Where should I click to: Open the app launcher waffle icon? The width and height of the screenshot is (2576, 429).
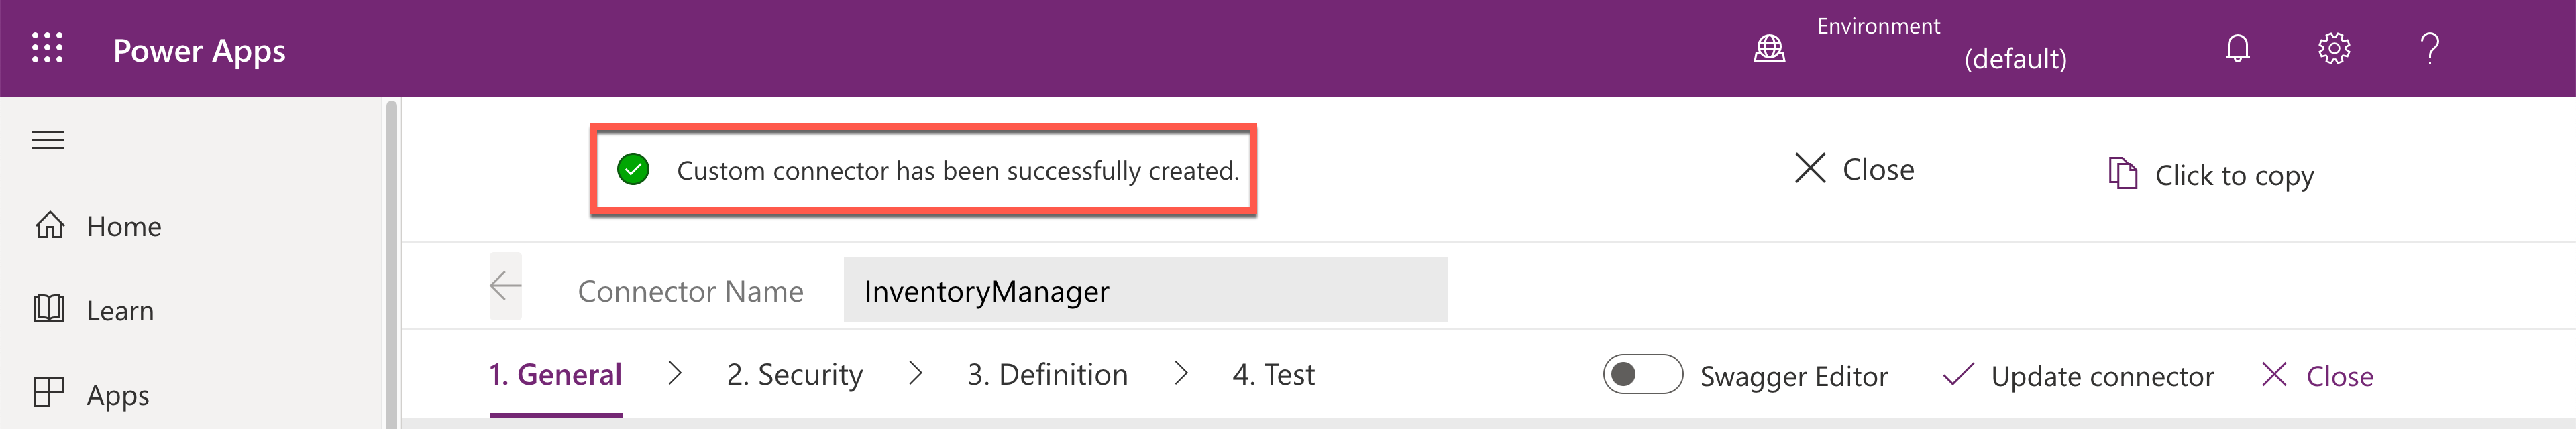(x=47, y=48)
